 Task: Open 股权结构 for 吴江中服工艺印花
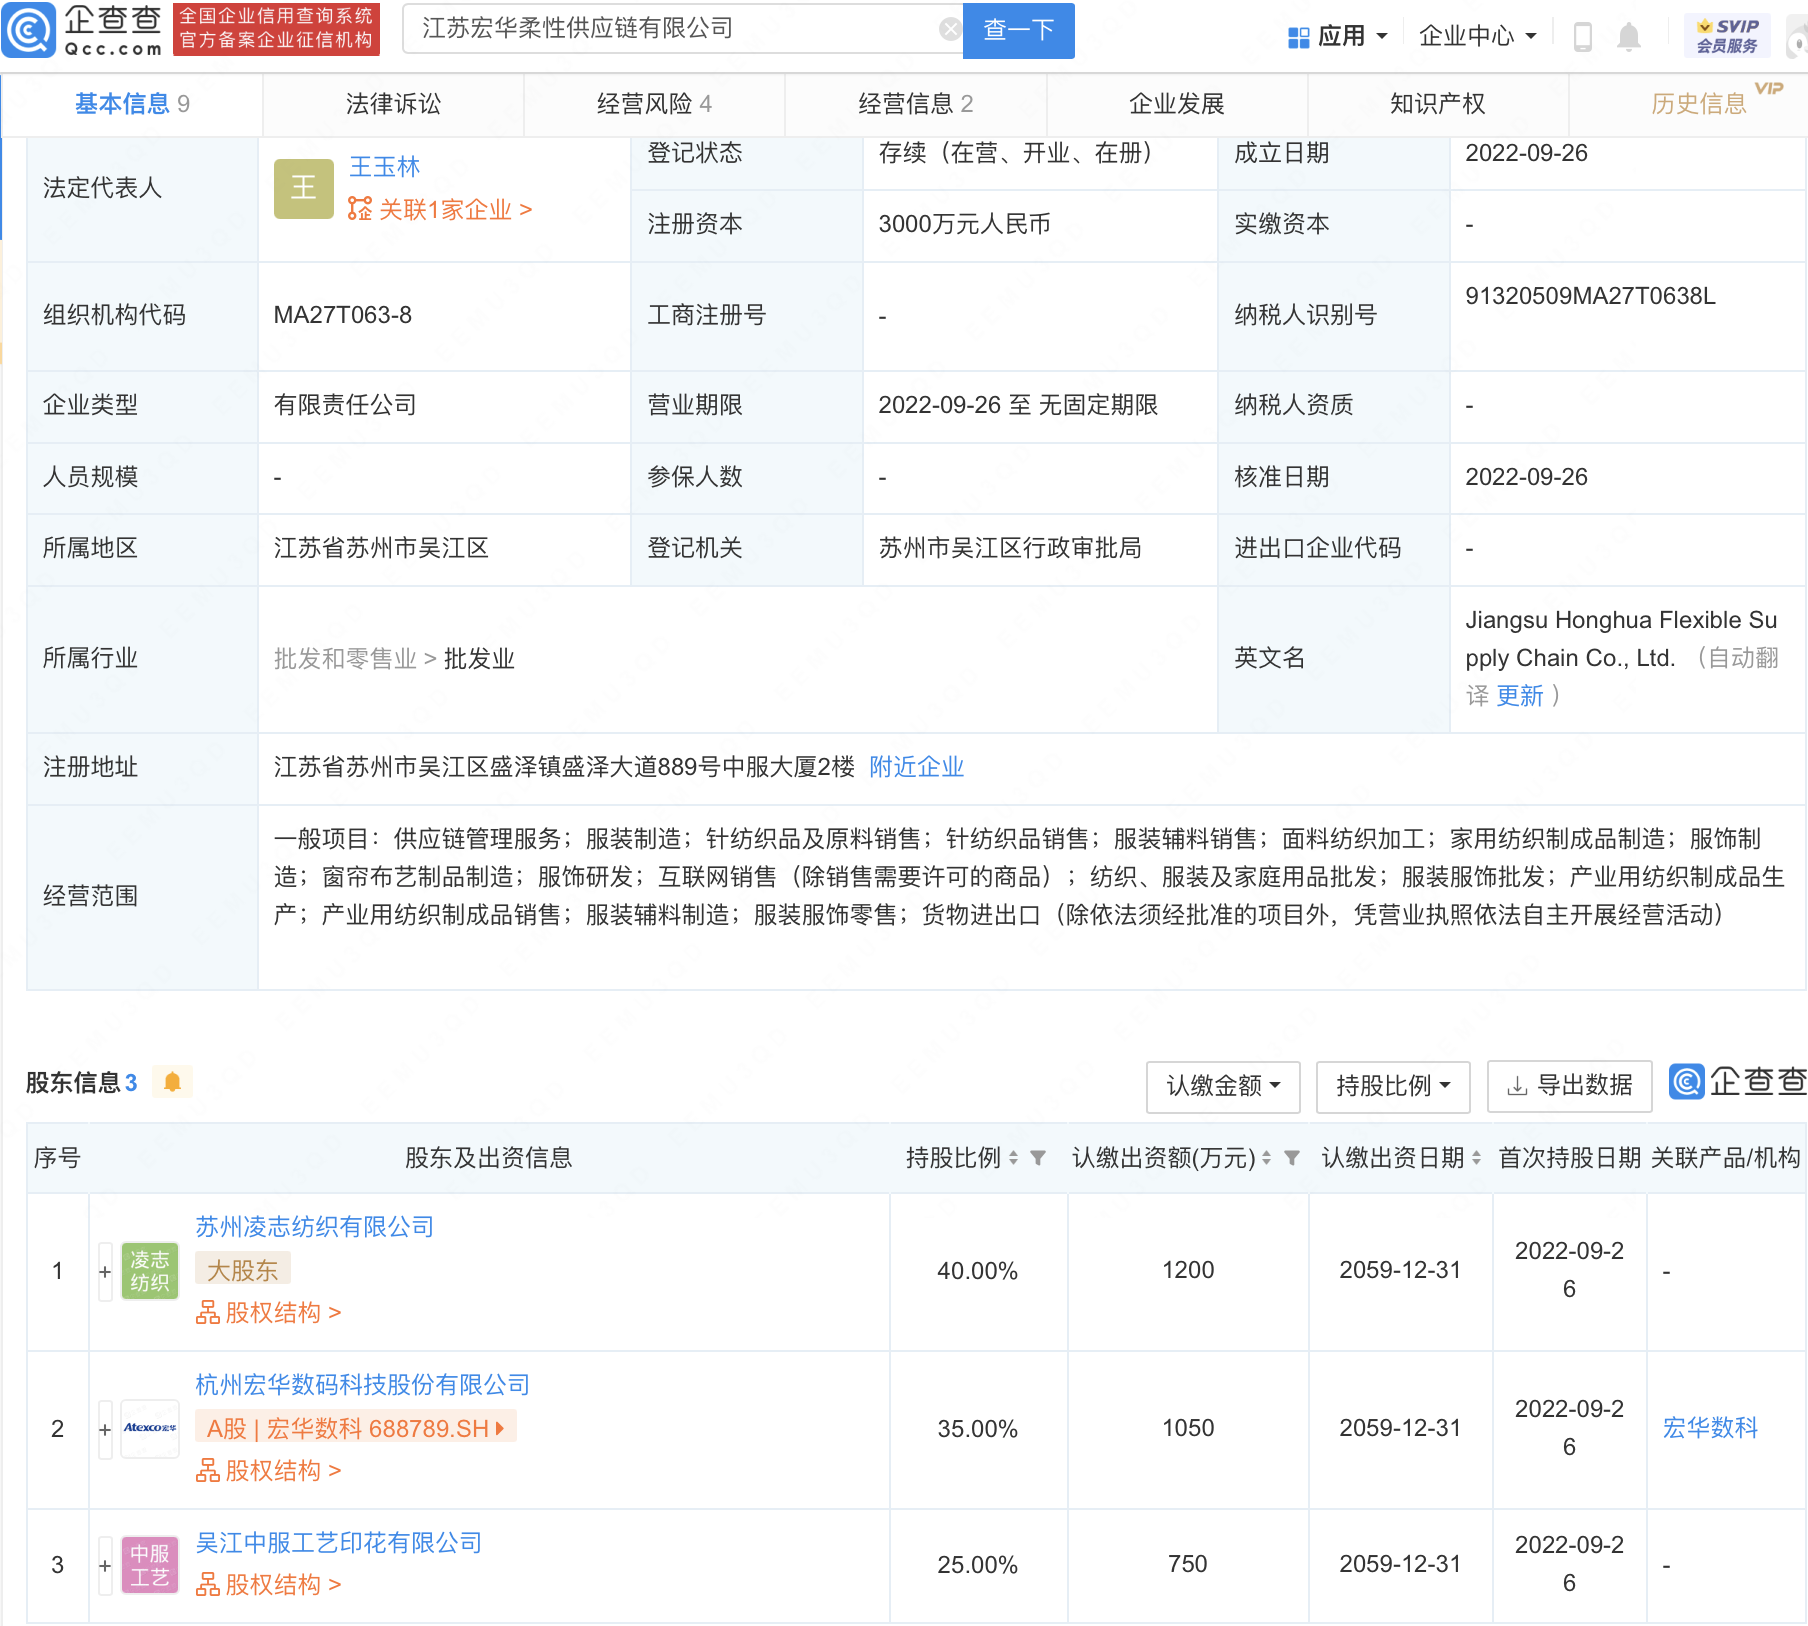pyautogui.click(x=268, y=1585)
